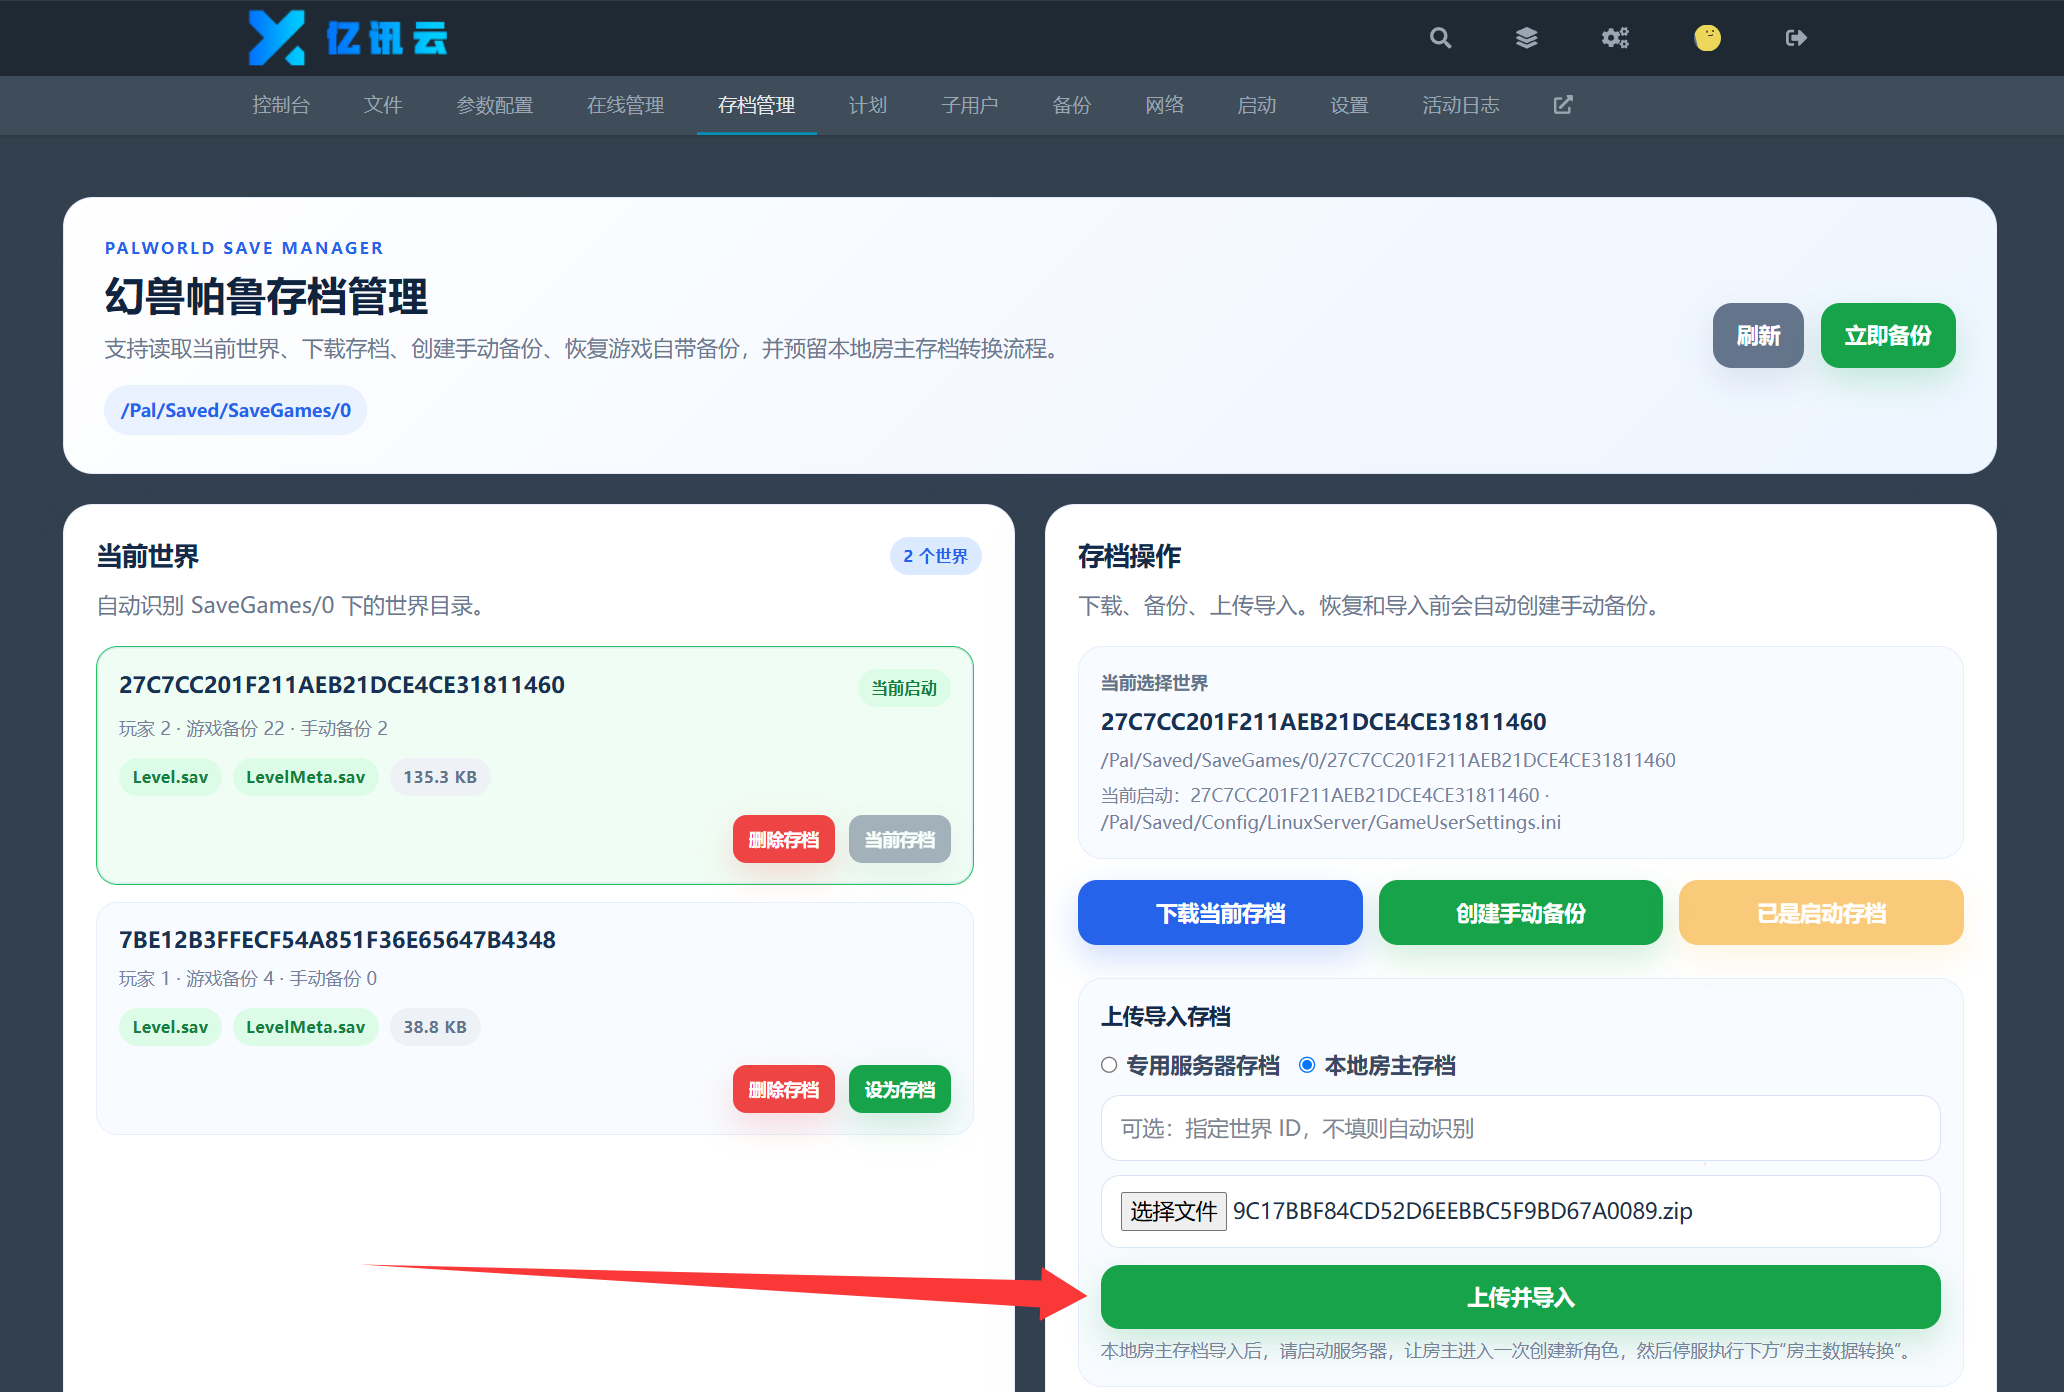Click LevelMeta.sav chip of world 7BE12B3F
The height and width of the screenshot is (1392, 2064).
pyautogui.click(x=306, y=1027)
